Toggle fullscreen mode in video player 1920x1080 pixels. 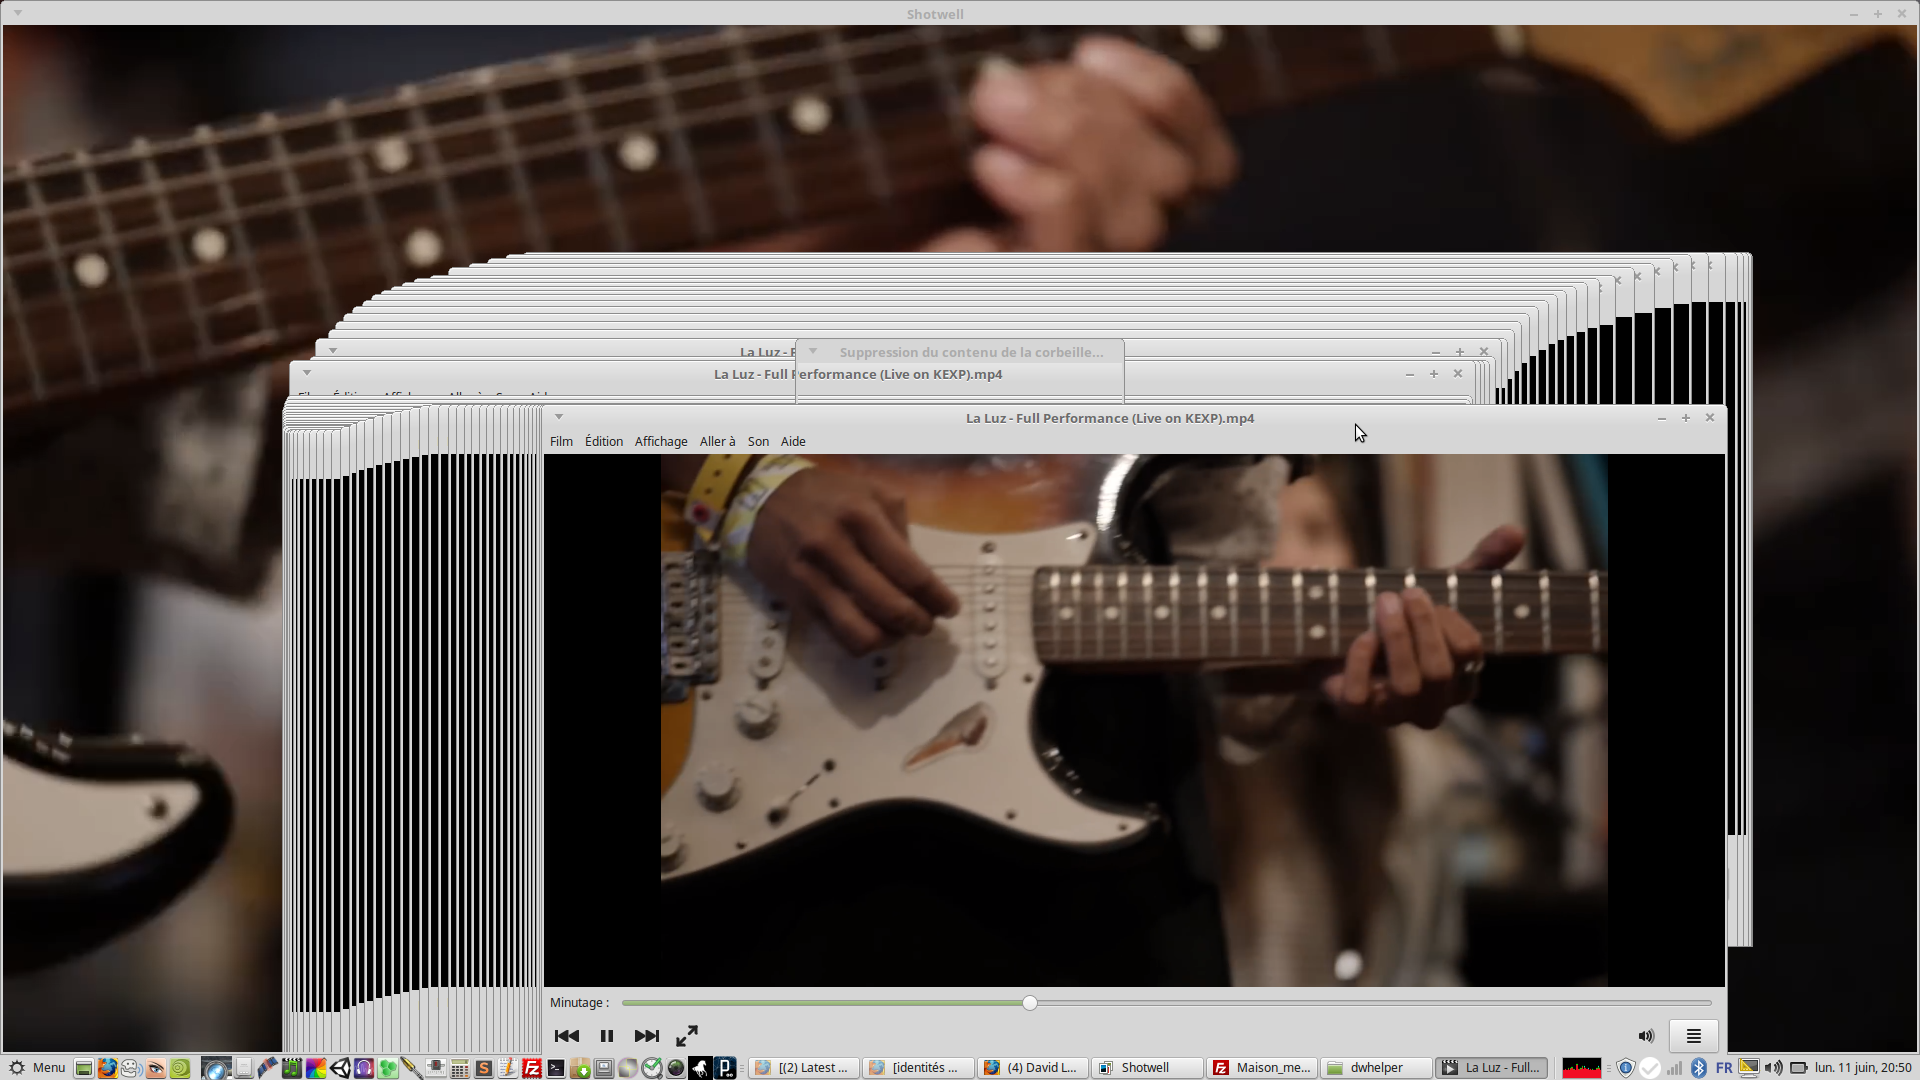tap(687, 1036)
